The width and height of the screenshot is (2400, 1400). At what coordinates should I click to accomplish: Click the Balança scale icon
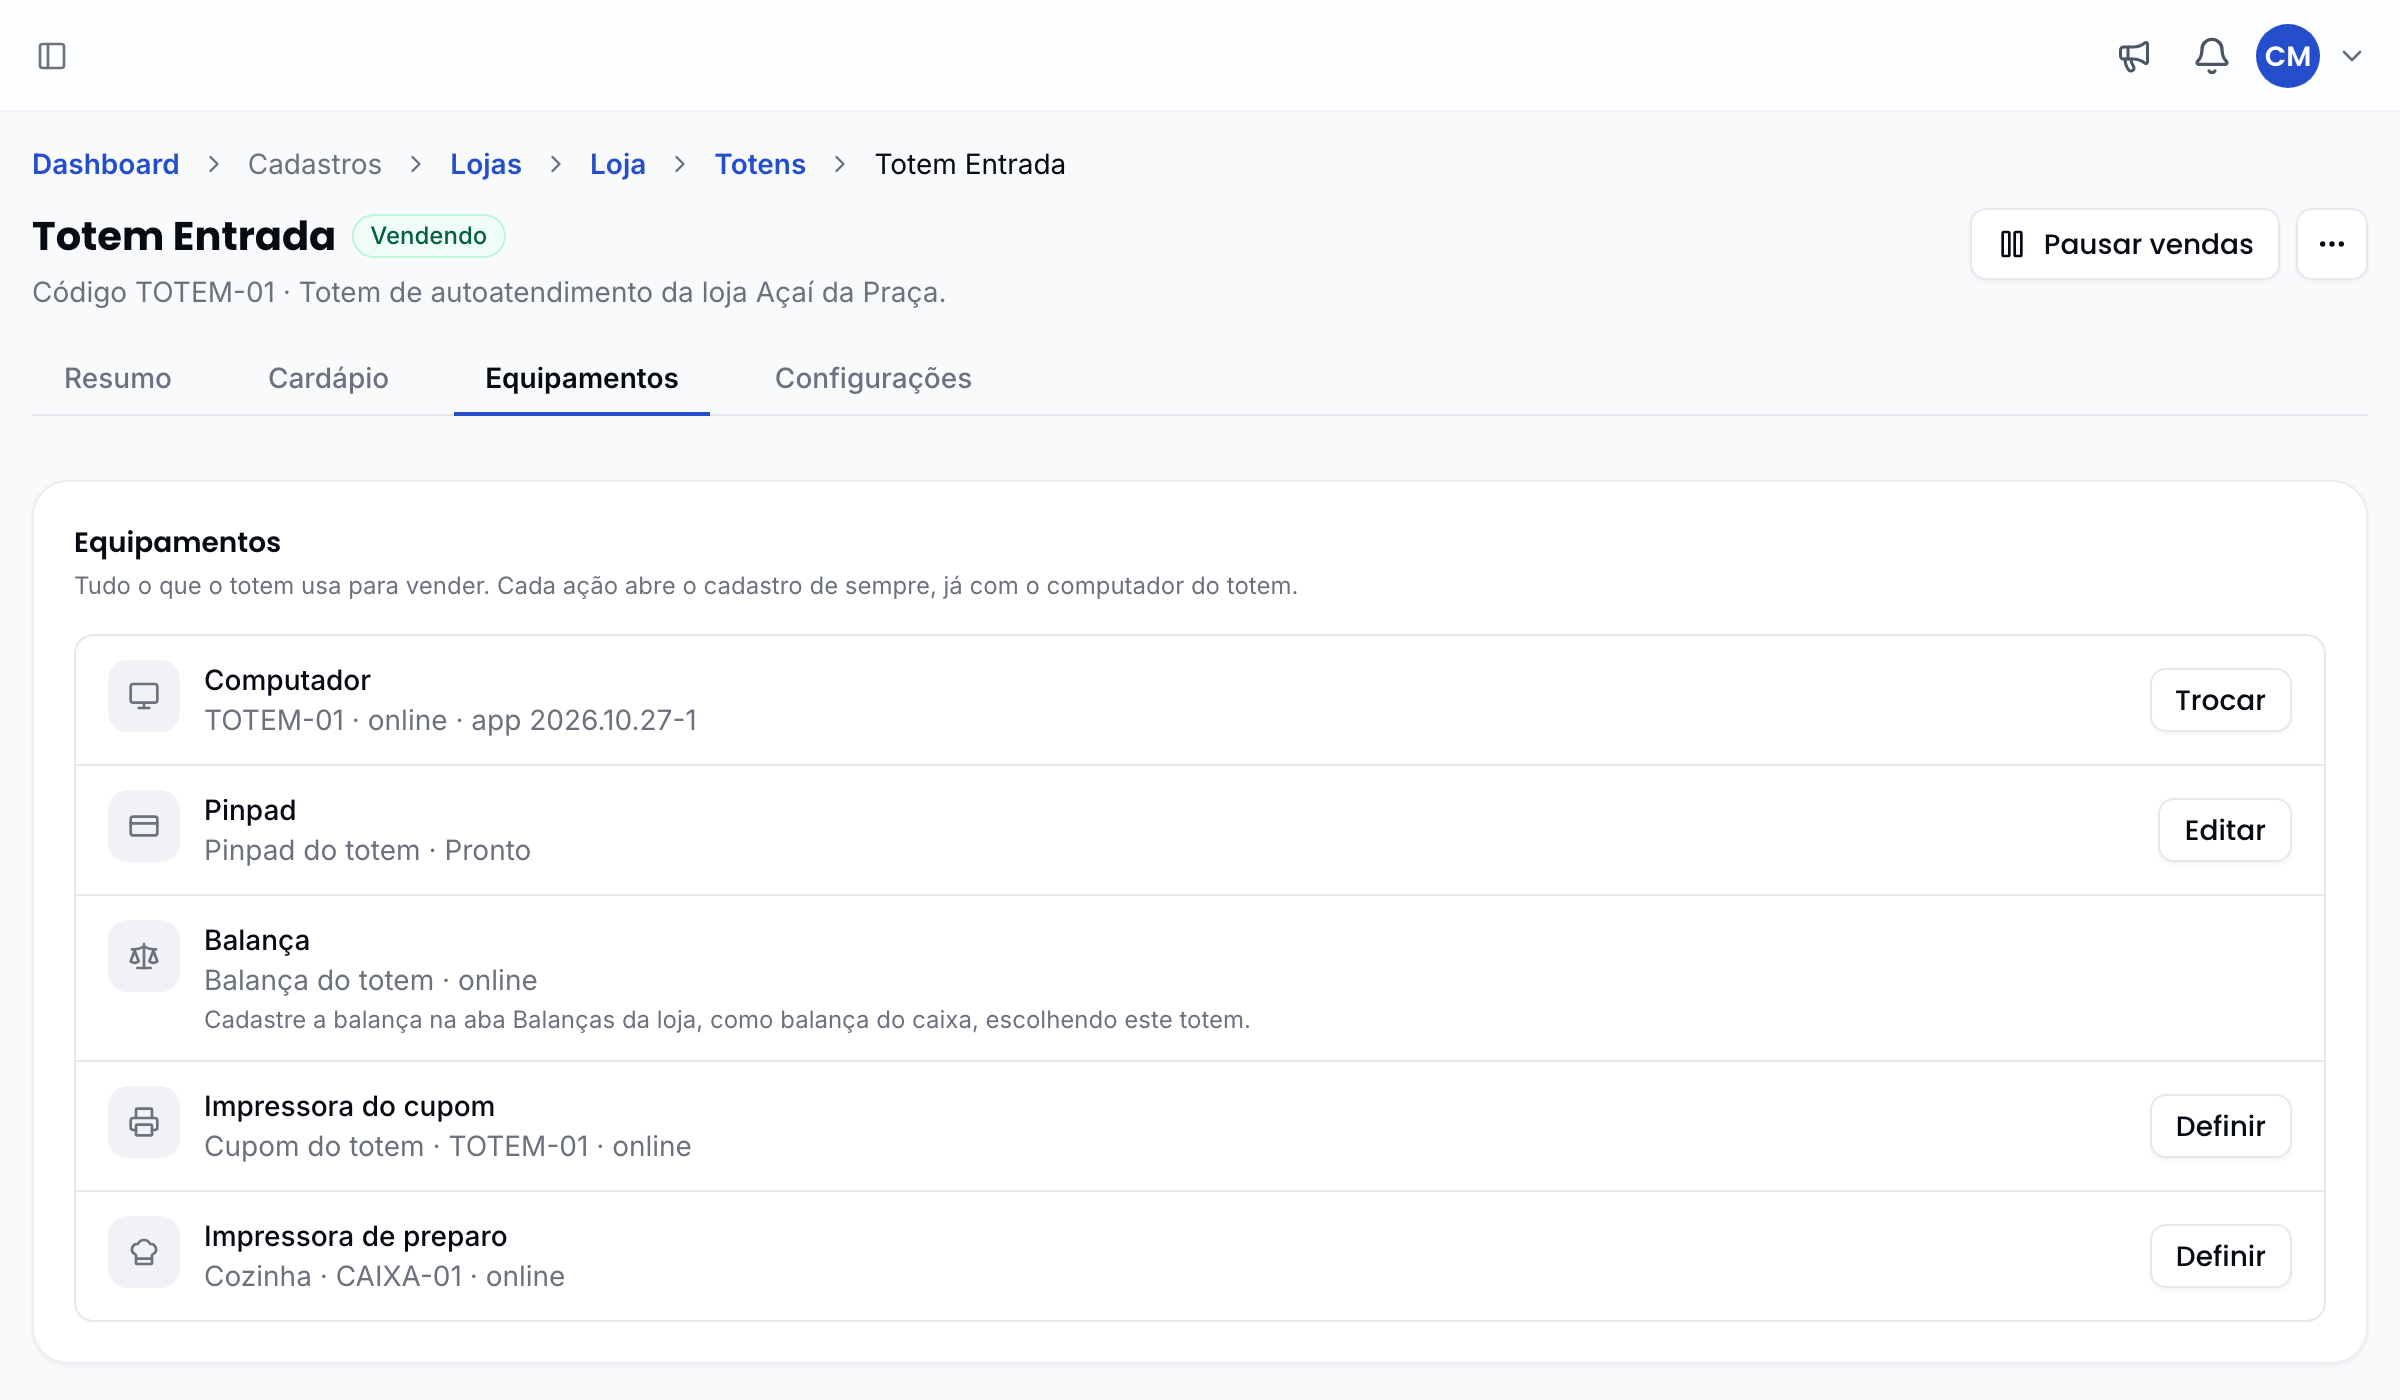[144, 956]
